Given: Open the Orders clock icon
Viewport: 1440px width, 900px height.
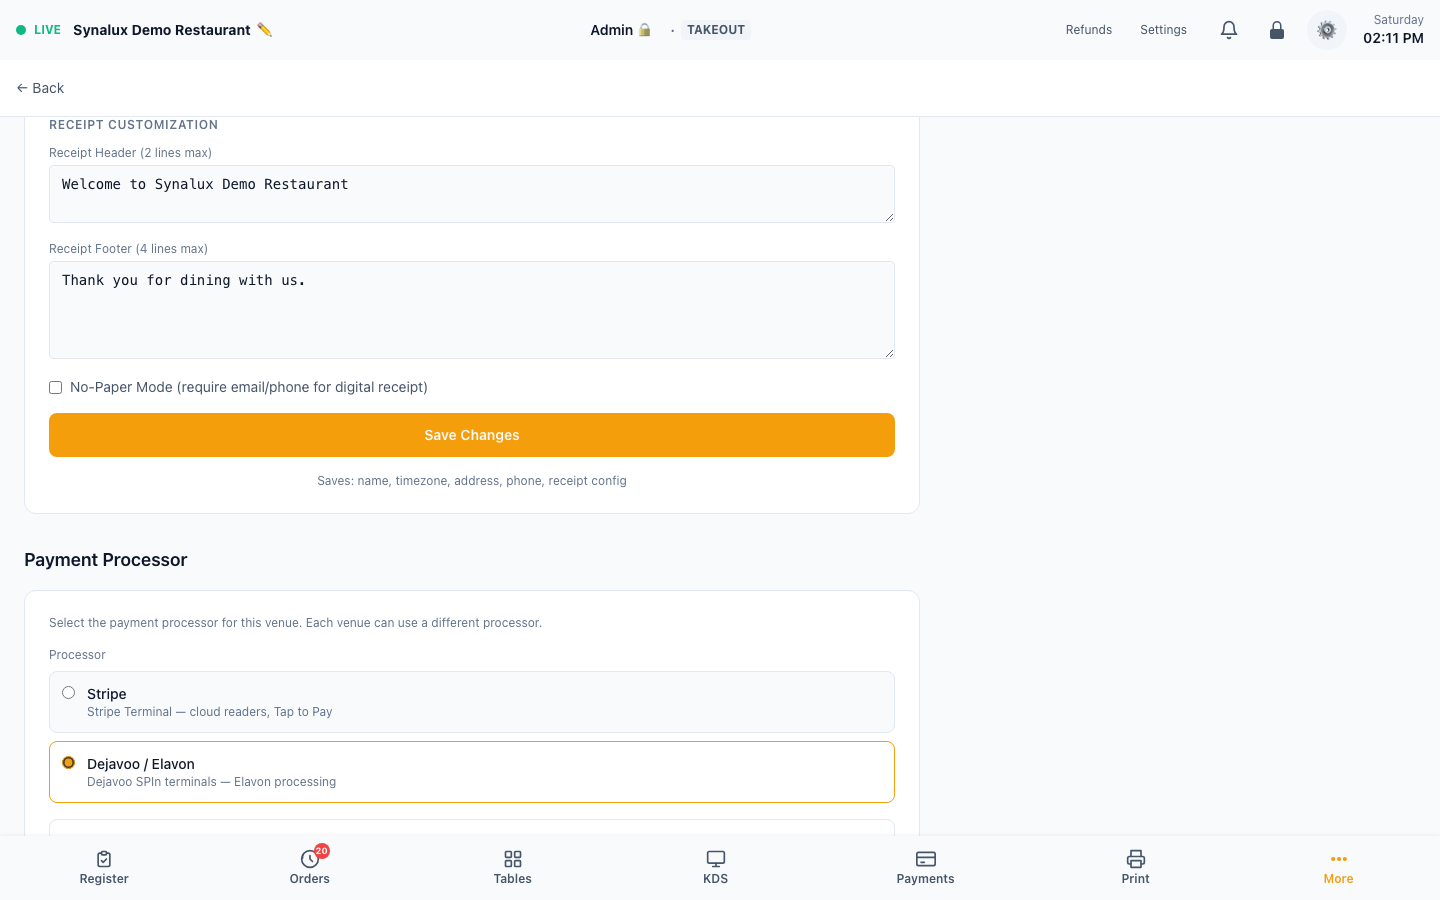Looking at the screenshot, I should 309,859.
